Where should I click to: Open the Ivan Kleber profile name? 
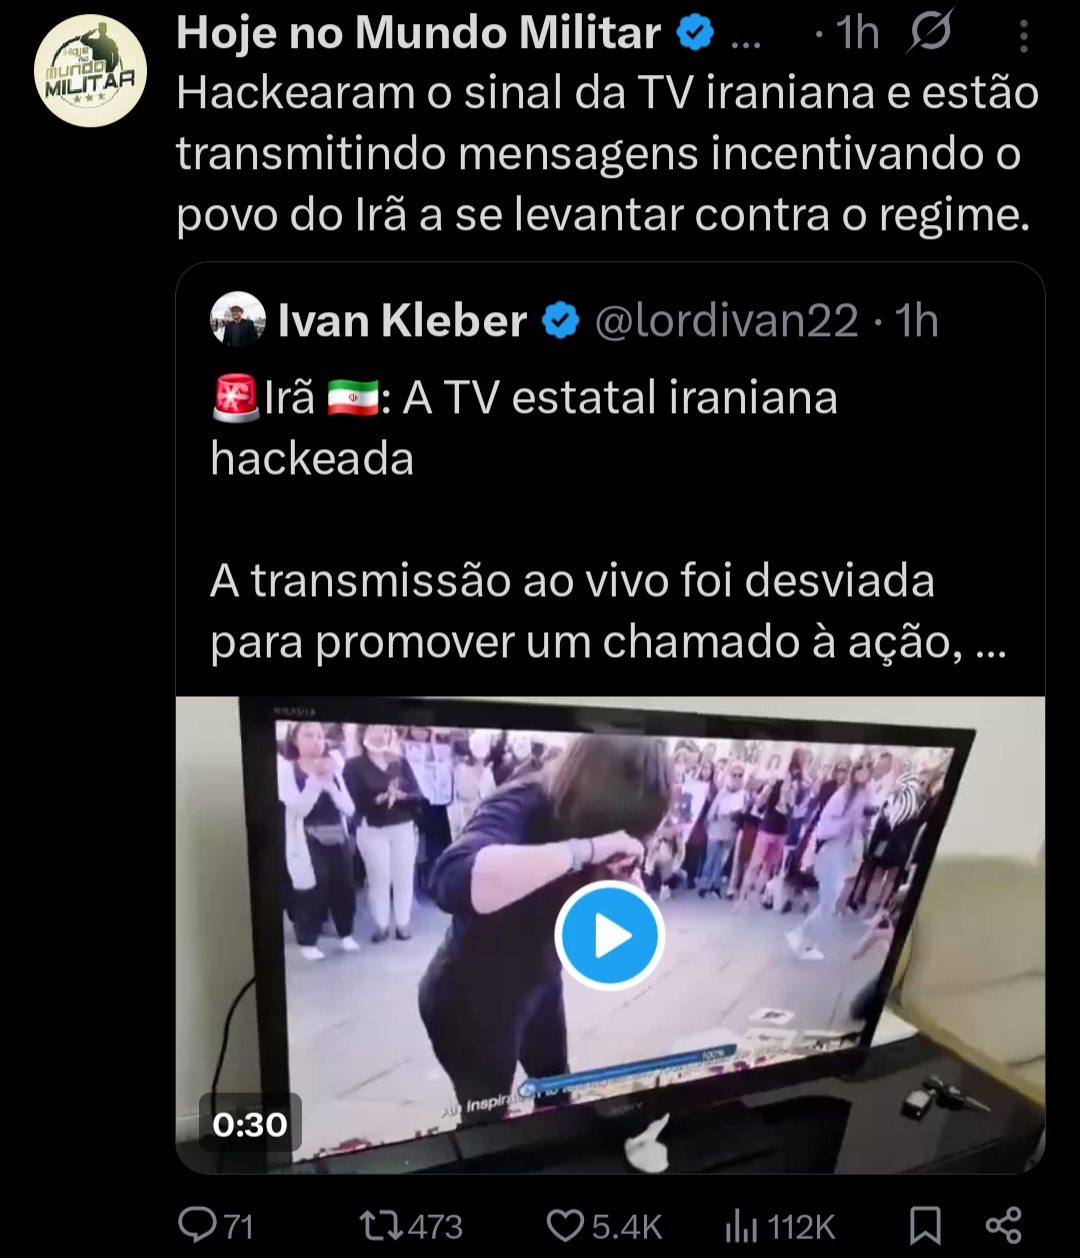click(x=402, y=321)
